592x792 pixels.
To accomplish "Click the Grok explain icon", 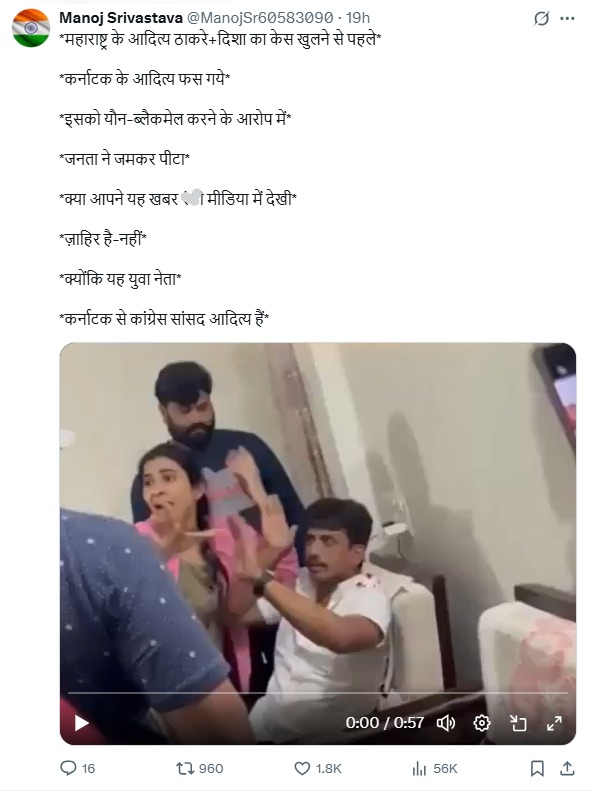I will (x=541, y=19).
